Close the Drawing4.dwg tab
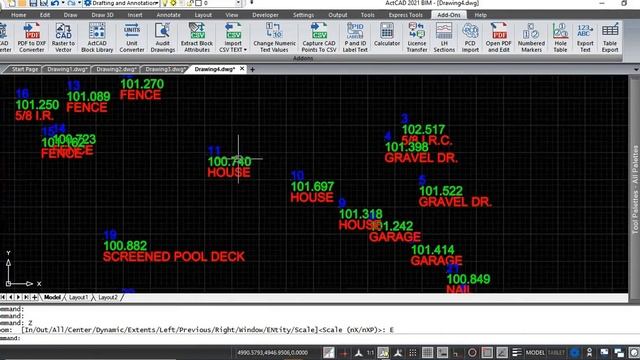 point(242,69)
